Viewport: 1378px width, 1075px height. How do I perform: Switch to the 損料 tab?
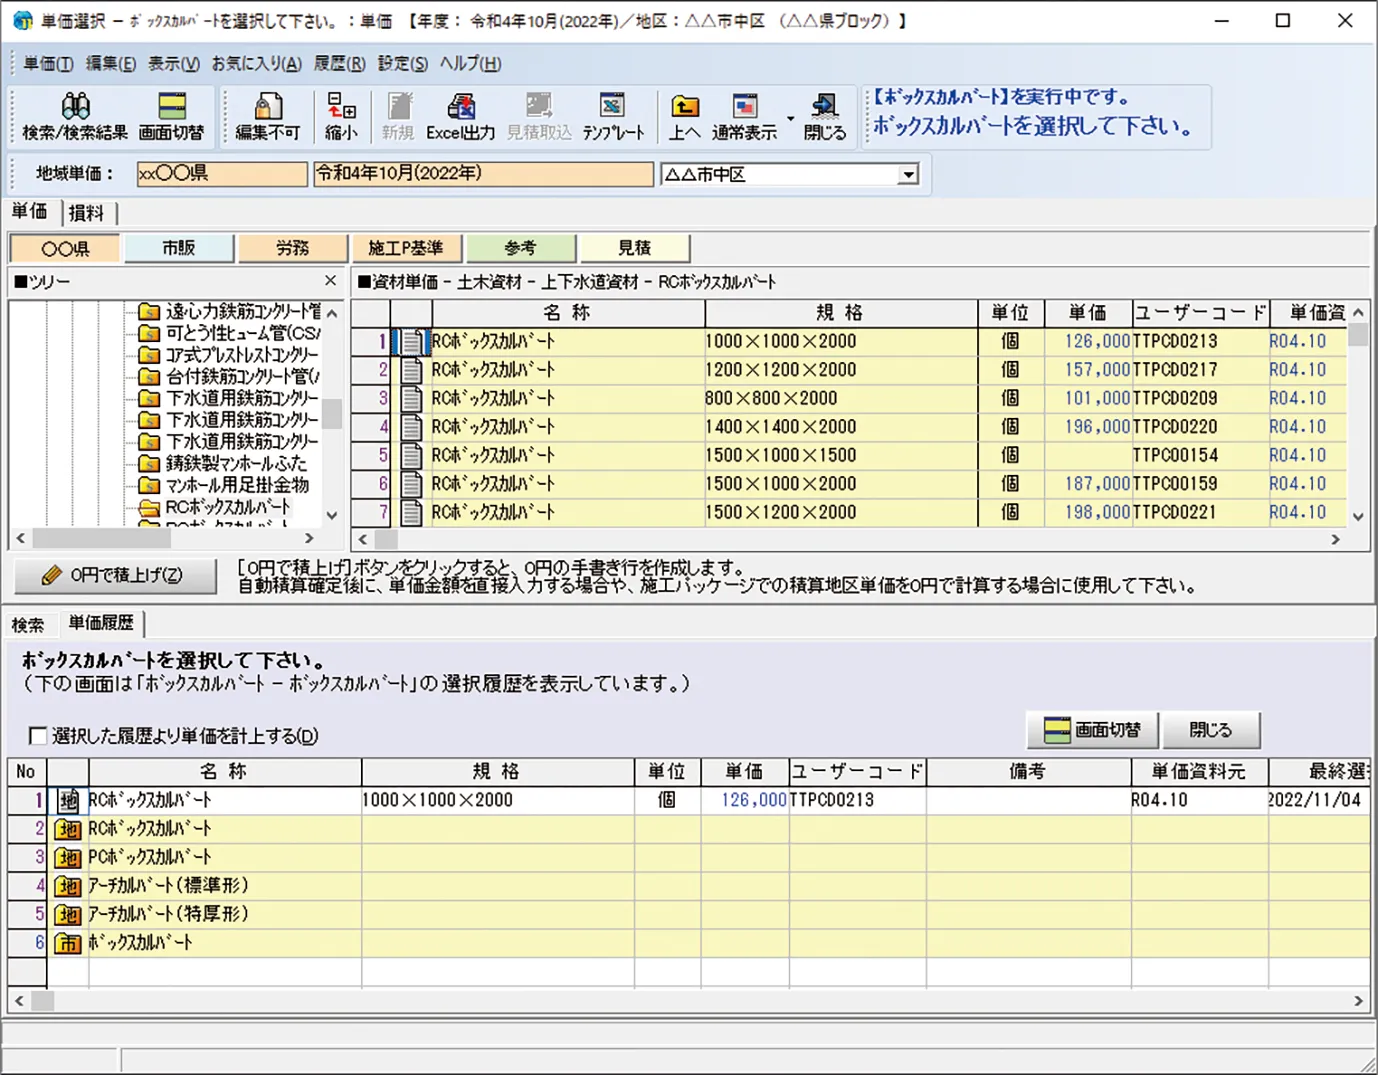click(x=86, y=213)
